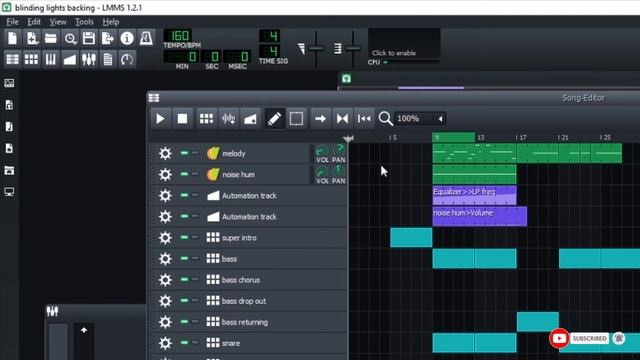Open bass chorus track gear menu
The height and width of the screenshot is (360, 640).
165,280
